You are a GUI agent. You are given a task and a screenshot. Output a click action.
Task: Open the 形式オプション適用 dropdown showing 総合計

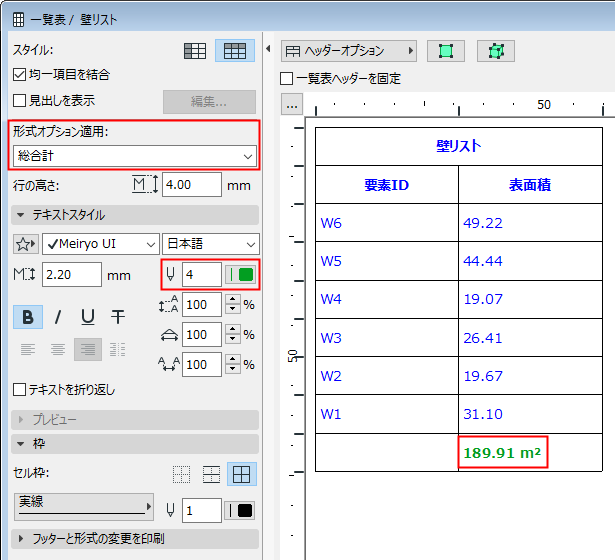click(135, 156)
